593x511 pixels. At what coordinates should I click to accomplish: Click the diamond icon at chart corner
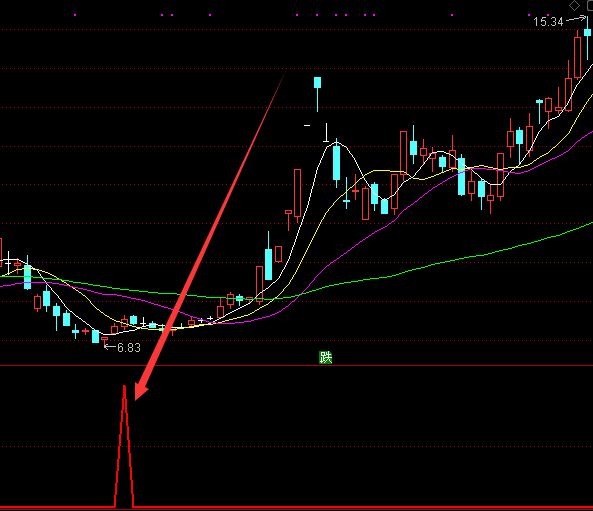[574, 5]
